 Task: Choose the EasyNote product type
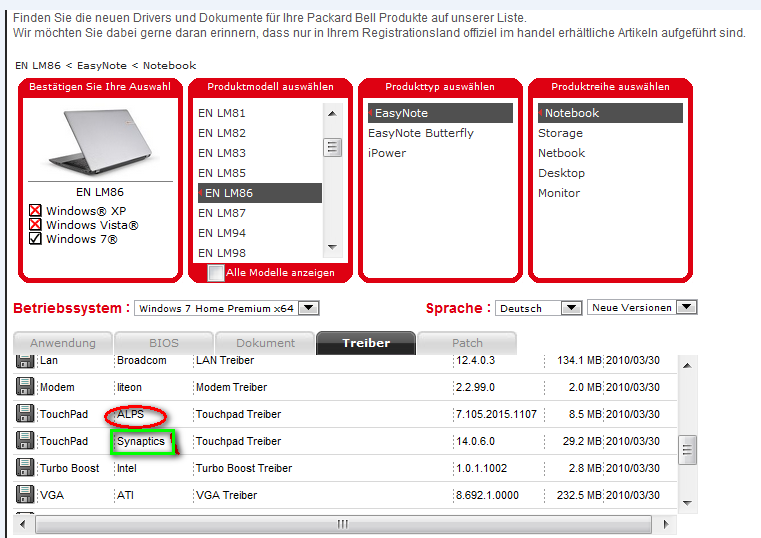point(440,113)
